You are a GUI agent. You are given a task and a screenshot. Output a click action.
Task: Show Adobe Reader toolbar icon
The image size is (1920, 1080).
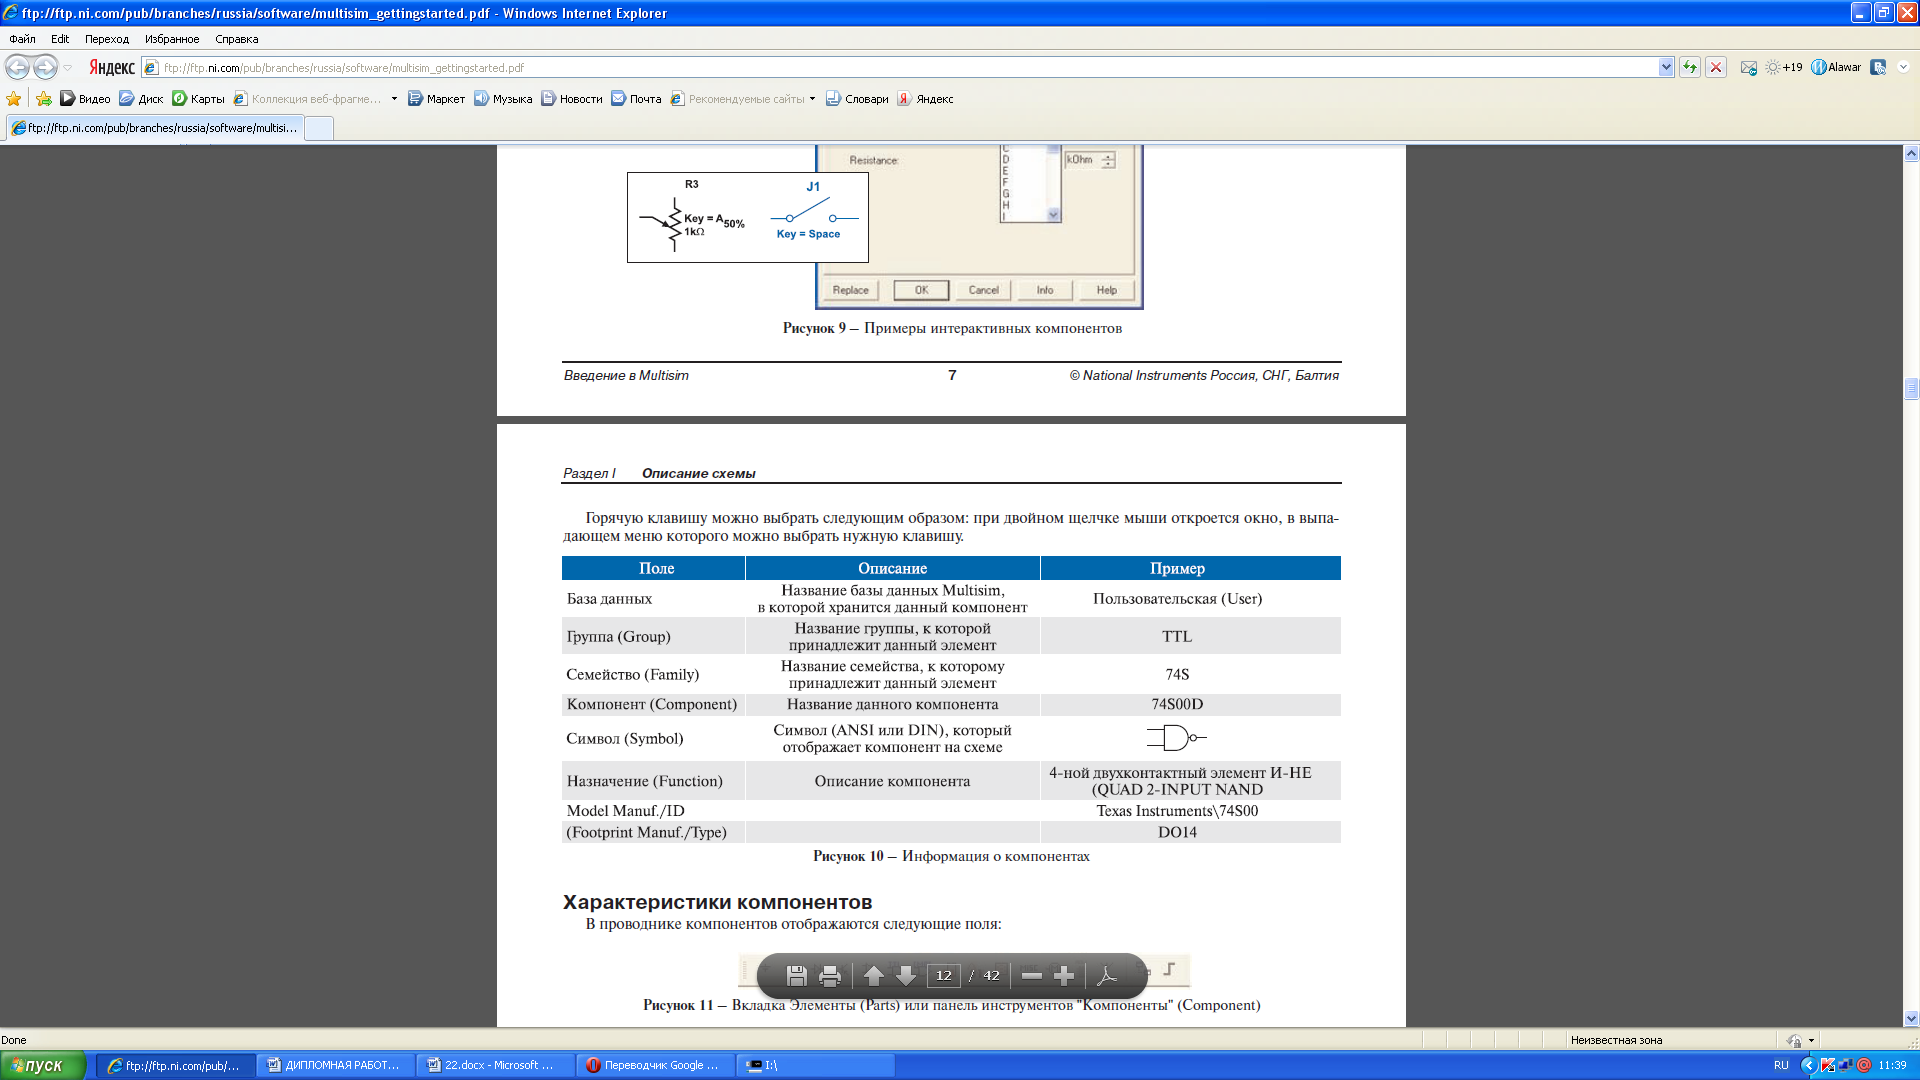1107,975
